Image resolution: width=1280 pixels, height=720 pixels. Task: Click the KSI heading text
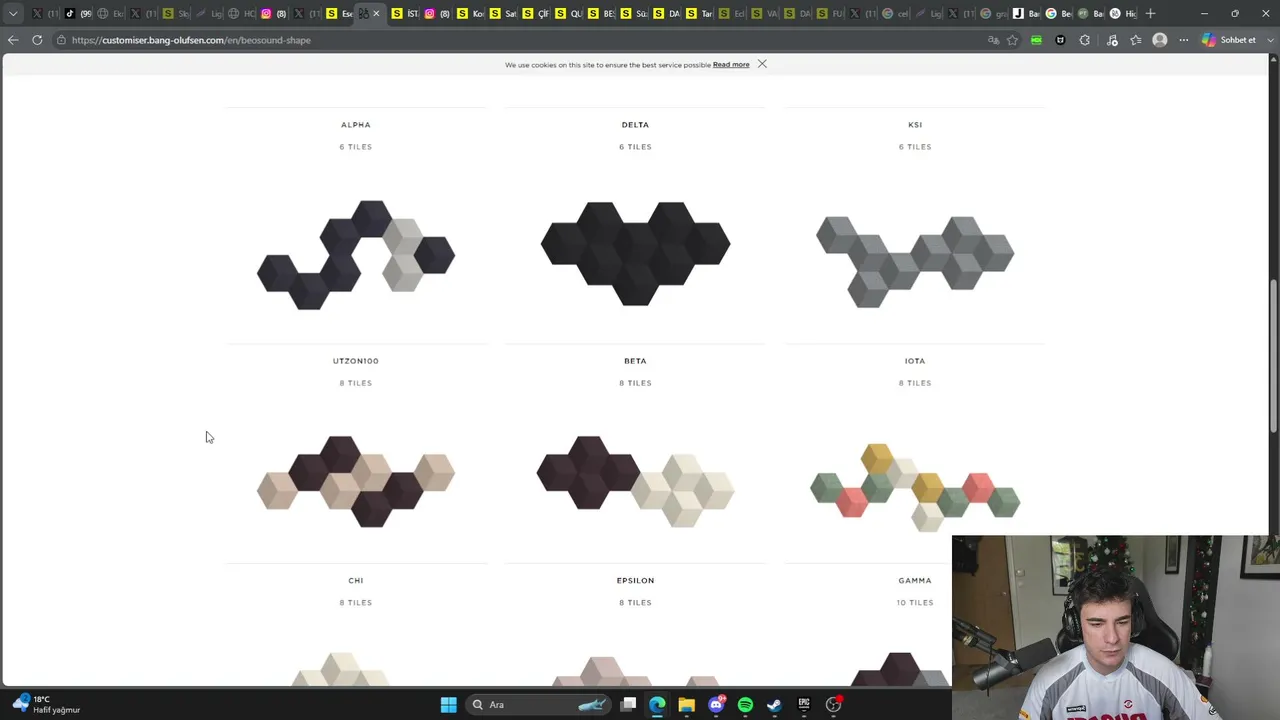915,125
